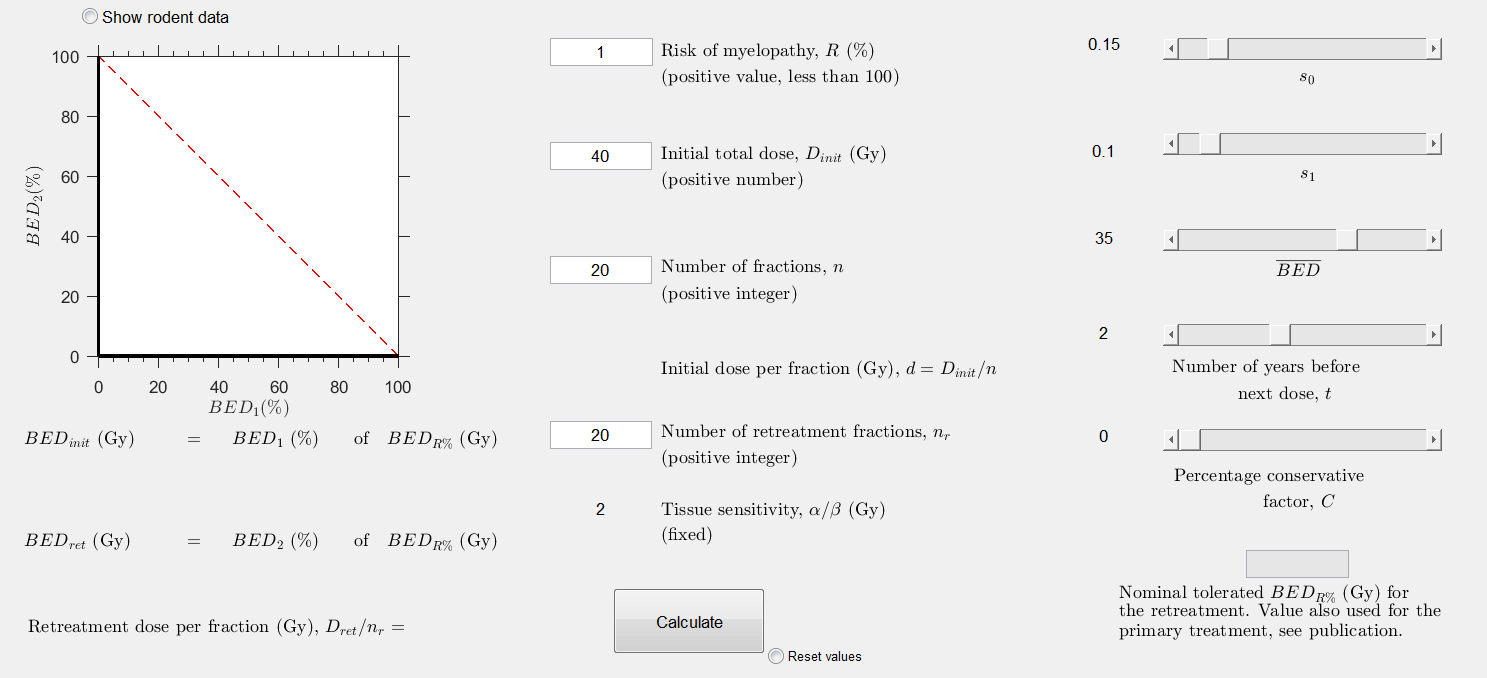Viewport: 1487px width, 678px height.
Task: Click left arrow of s1 slider
Action: pyautogui.click(x=1171, y=144)
